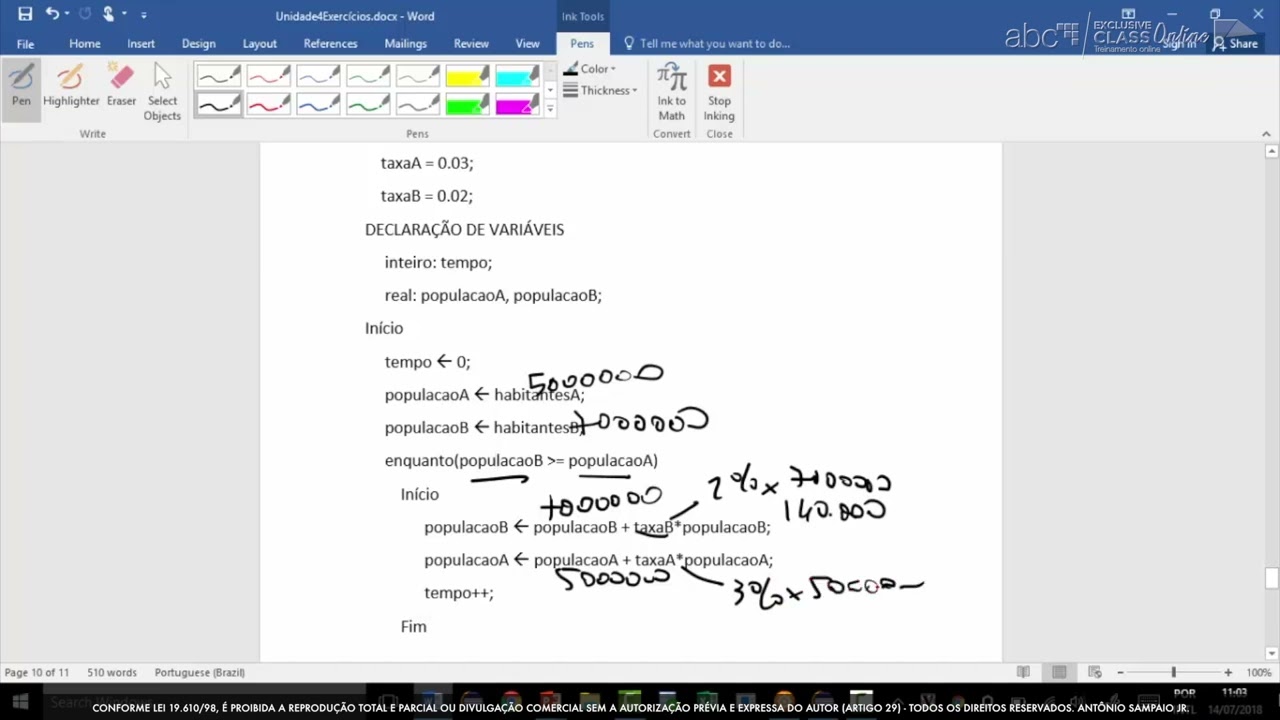
Task: Click Stop Inking button
Action: [x=719, y=92]
